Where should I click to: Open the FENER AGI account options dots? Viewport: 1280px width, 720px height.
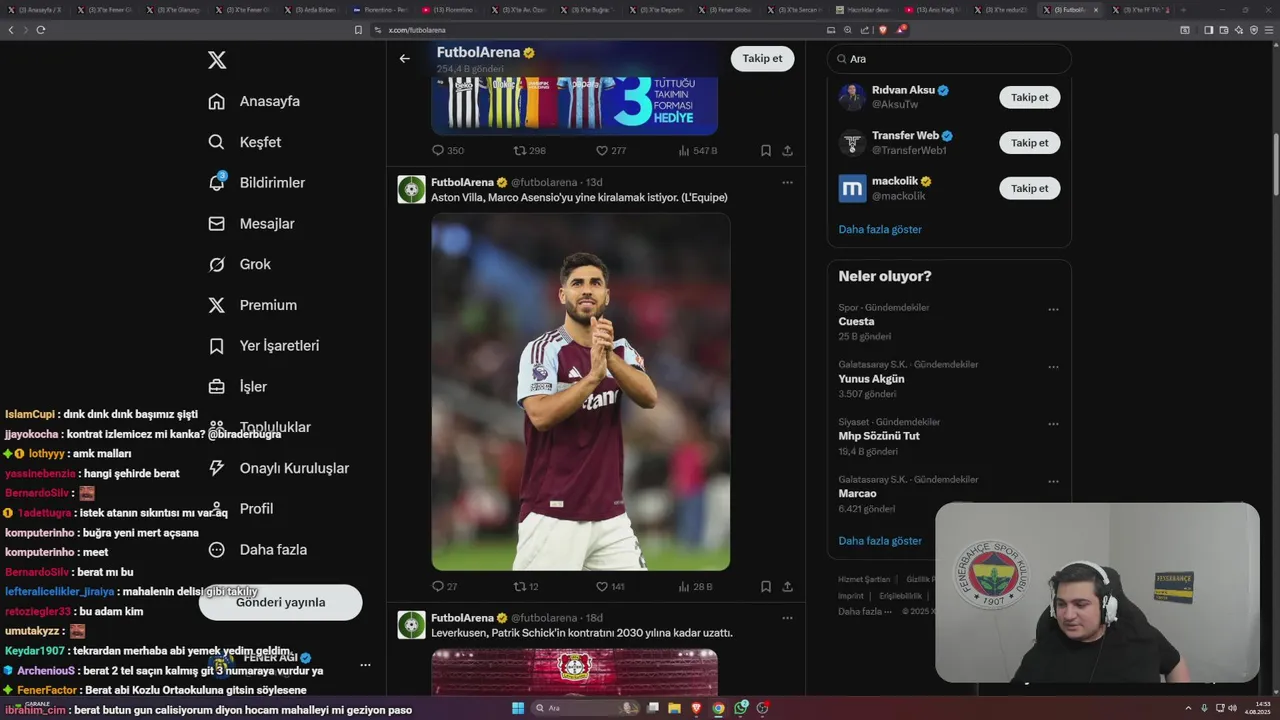tap(365, 665)
